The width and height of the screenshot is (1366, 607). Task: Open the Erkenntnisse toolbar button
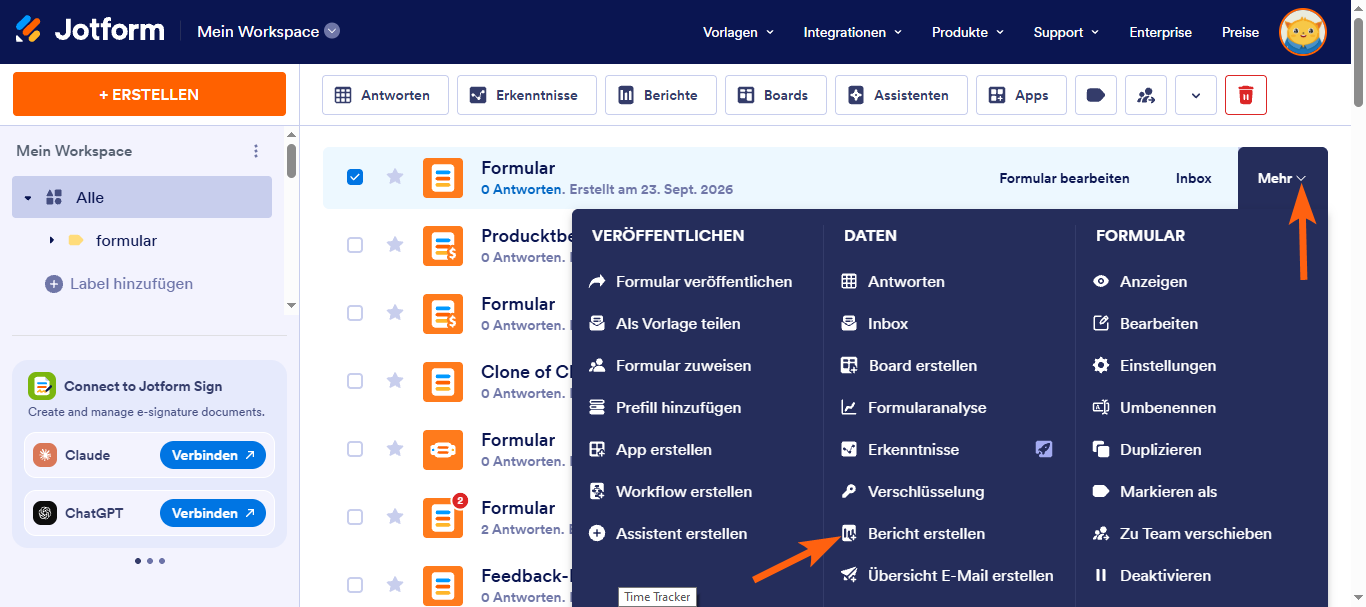pyautogui.click(x=527, y=95)
